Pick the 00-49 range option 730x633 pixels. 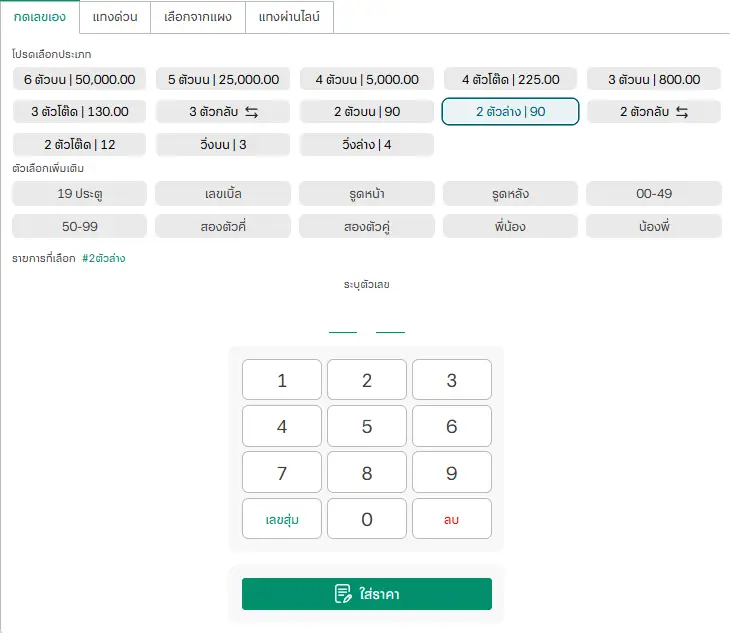click(654, 194)
